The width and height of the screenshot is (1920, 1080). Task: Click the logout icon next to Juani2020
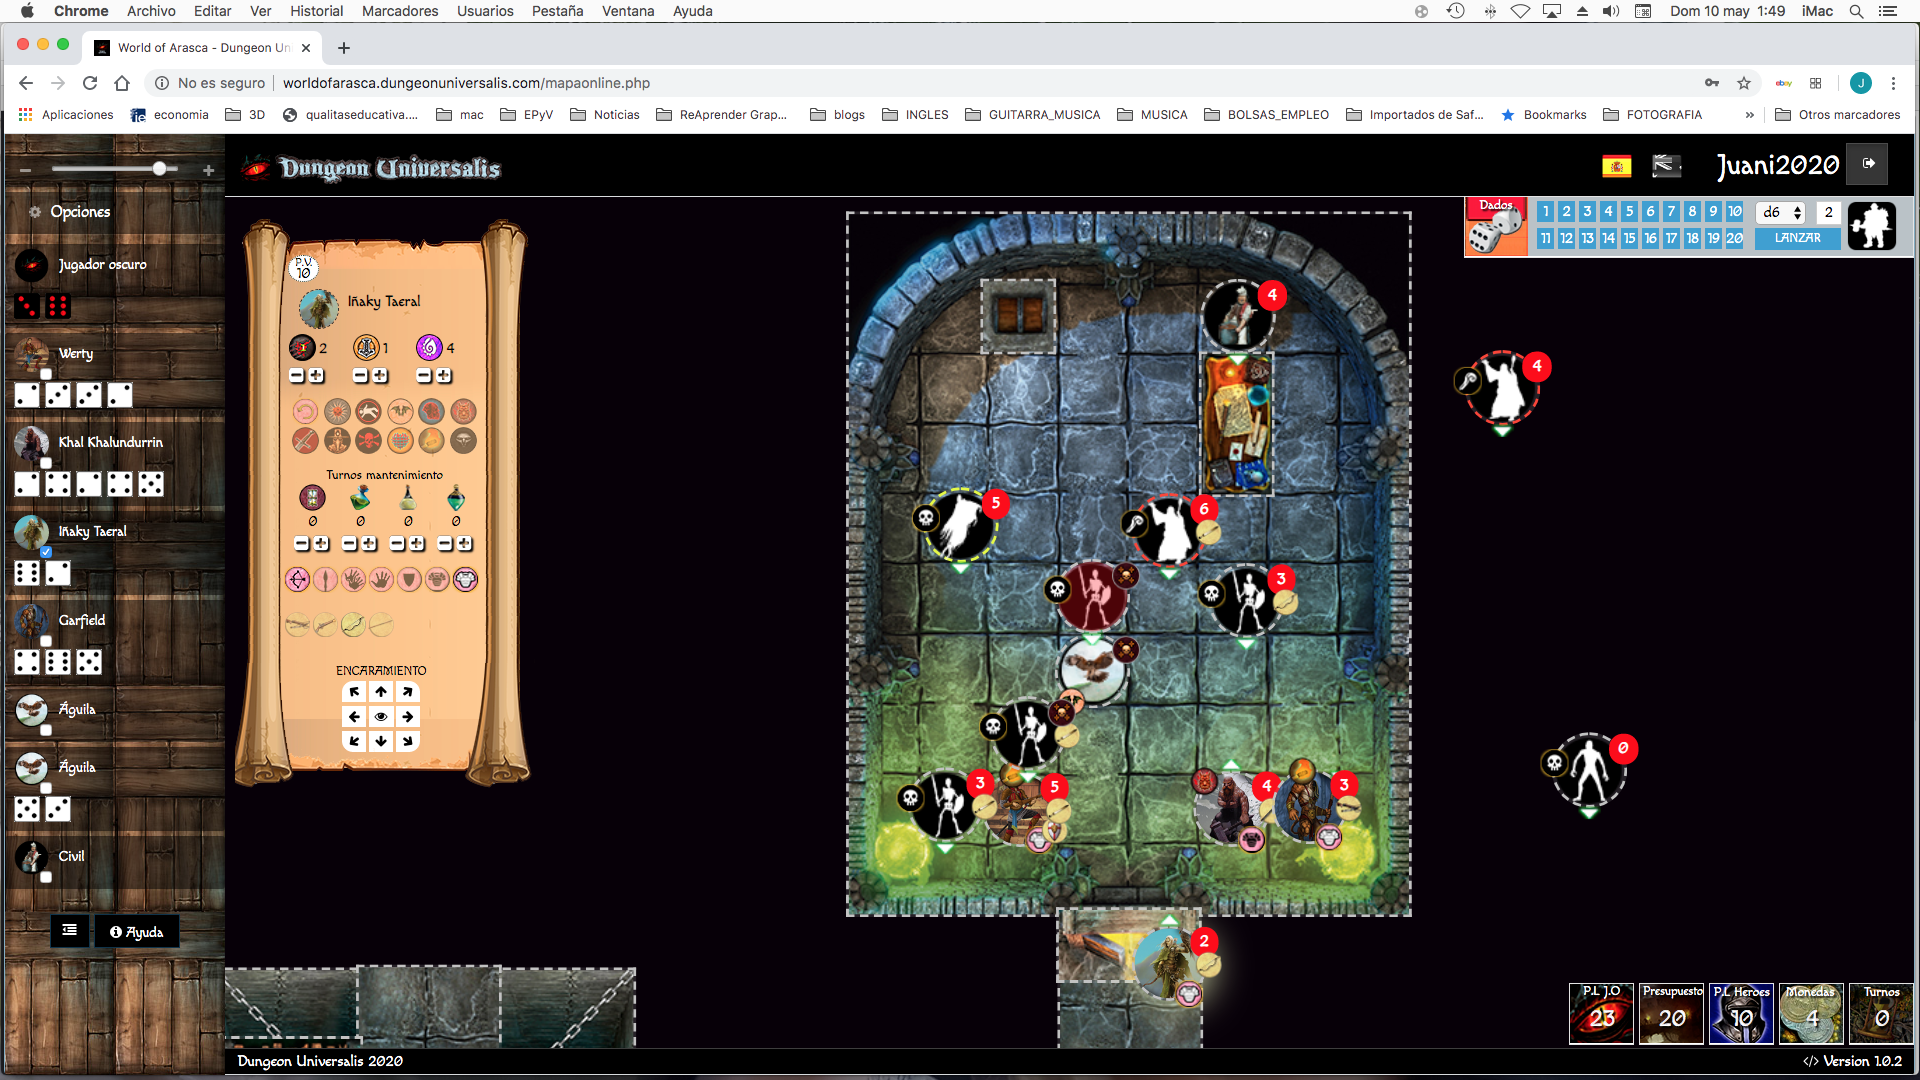click(x=1867, y=164)
